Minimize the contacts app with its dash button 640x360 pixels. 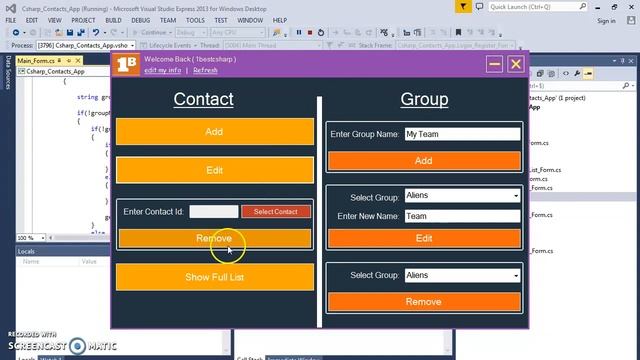pyautogui.click(x=494, y=64)
